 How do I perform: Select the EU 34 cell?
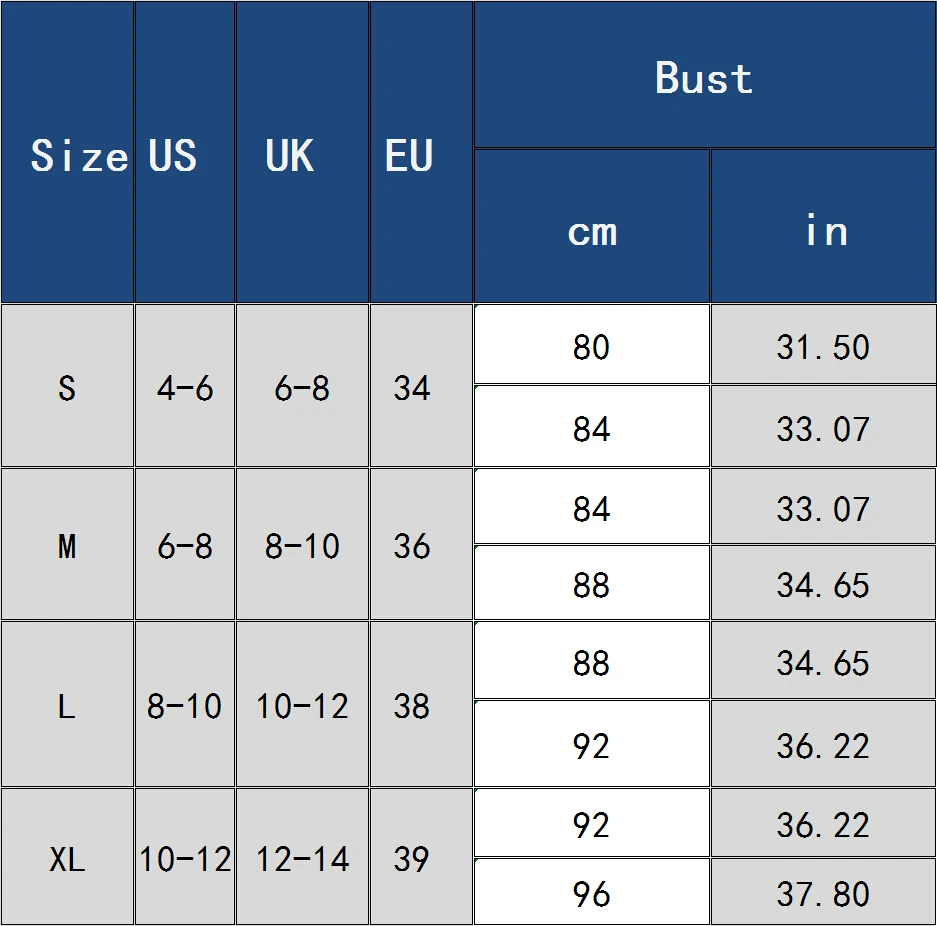click(421, 385)
